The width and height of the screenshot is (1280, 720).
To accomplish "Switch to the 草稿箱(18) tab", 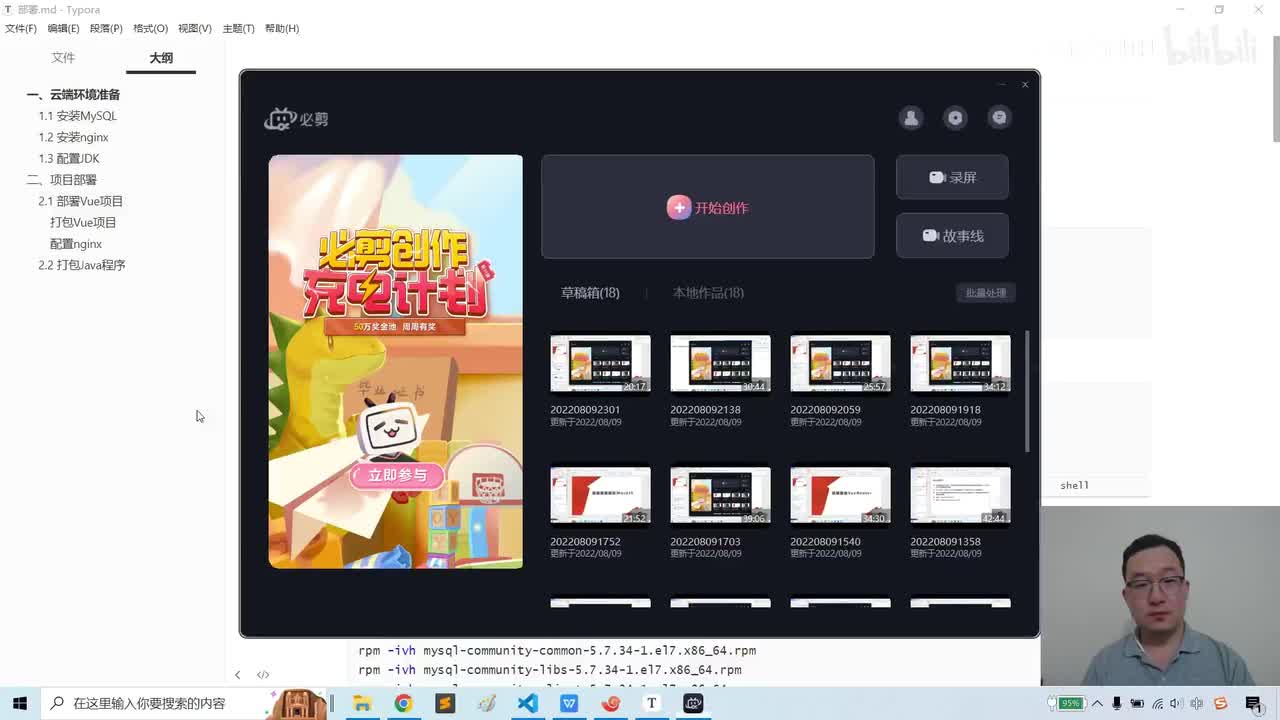I will (590, 293).
